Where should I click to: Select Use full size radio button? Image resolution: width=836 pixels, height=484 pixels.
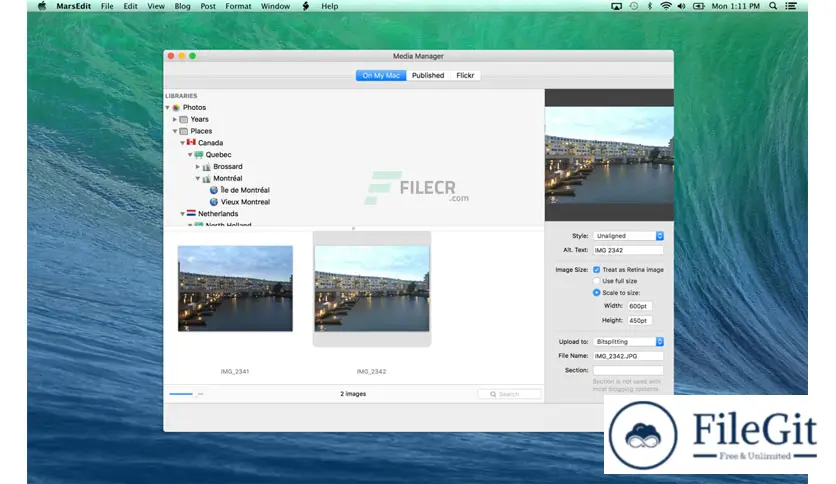click(x=597, y=281)
